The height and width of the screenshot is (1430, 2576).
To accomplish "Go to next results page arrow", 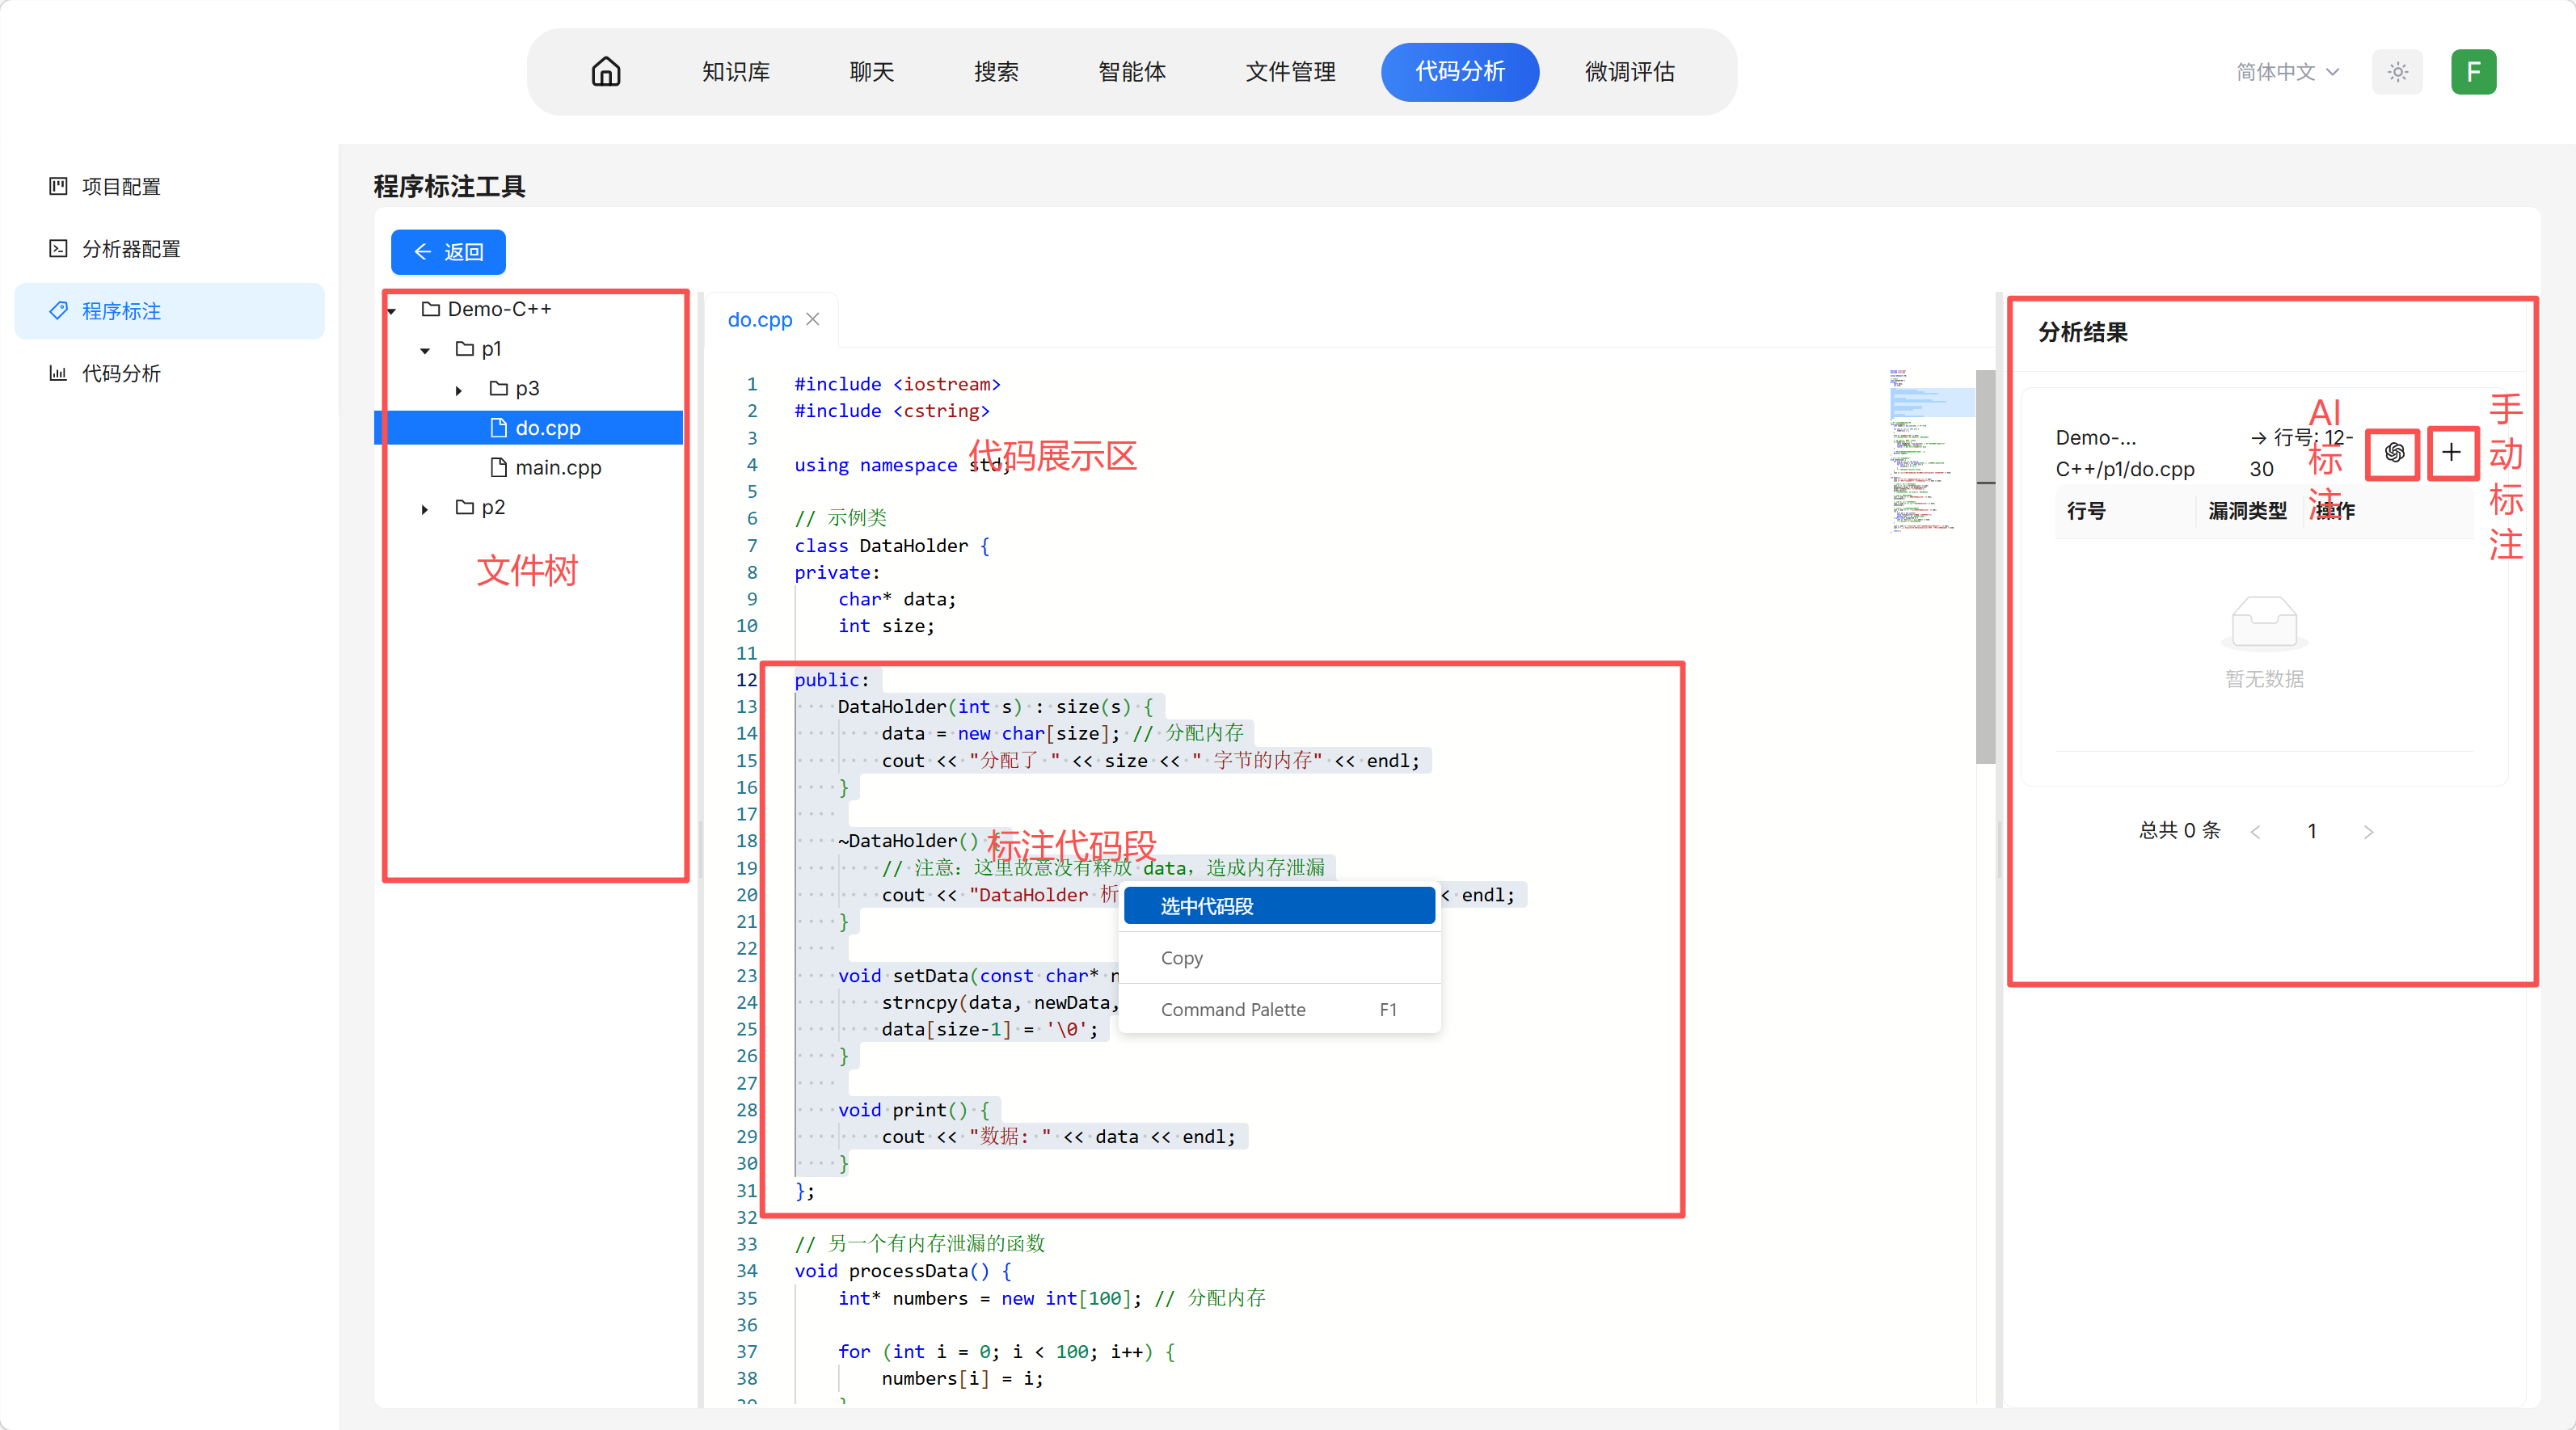I will tap(2368, 831).
